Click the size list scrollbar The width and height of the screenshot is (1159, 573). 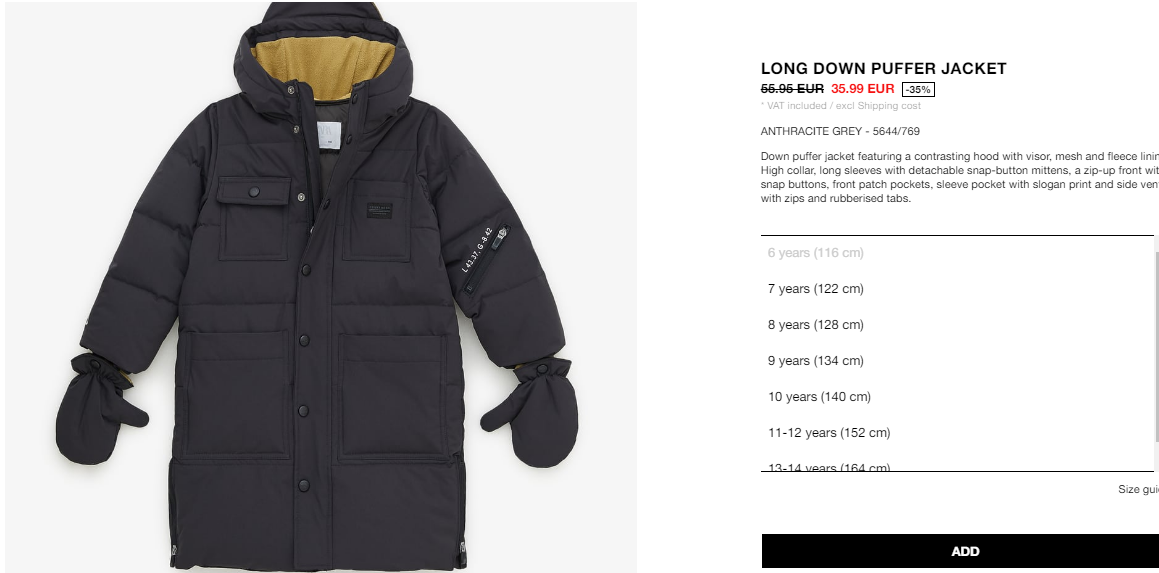point(1156,346)
